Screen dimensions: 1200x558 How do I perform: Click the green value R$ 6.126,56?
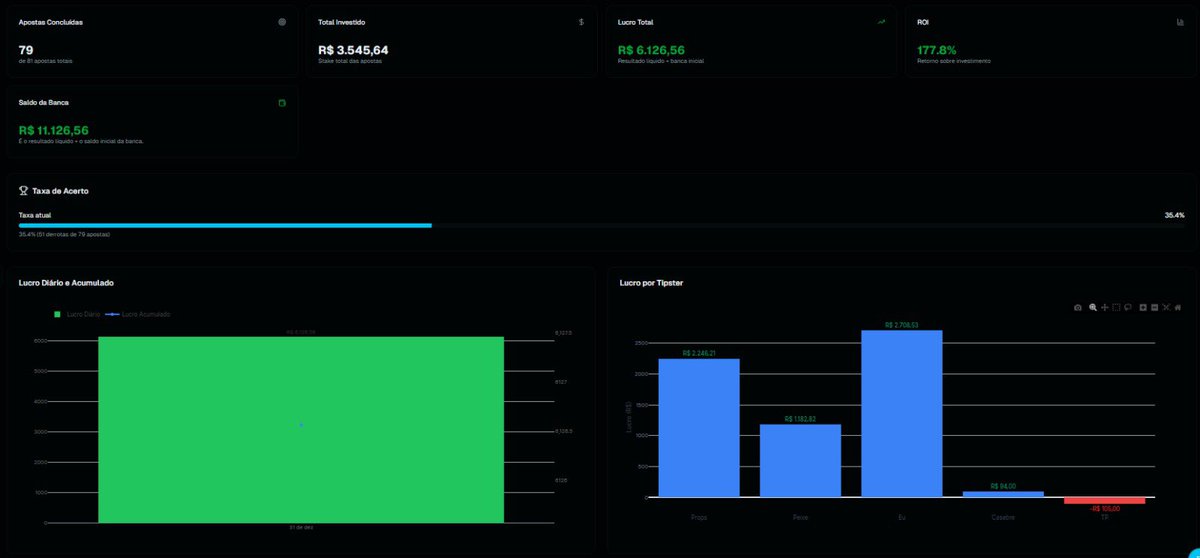(651, 49)
